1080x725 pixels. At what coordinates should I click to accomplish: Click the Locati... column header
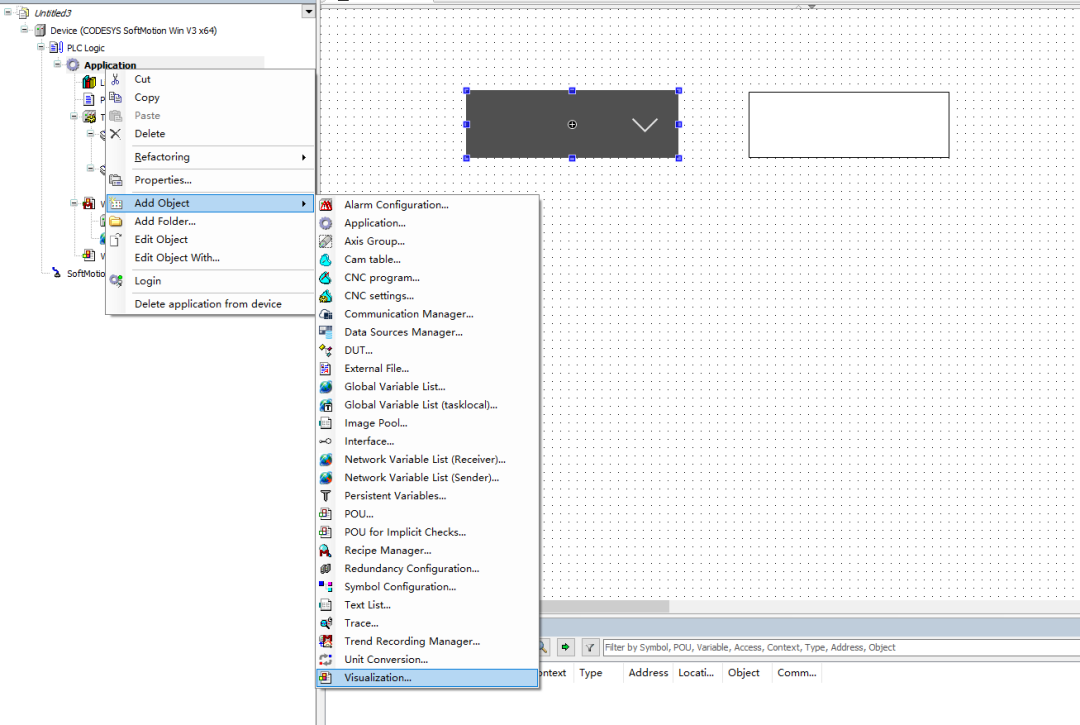698,673
